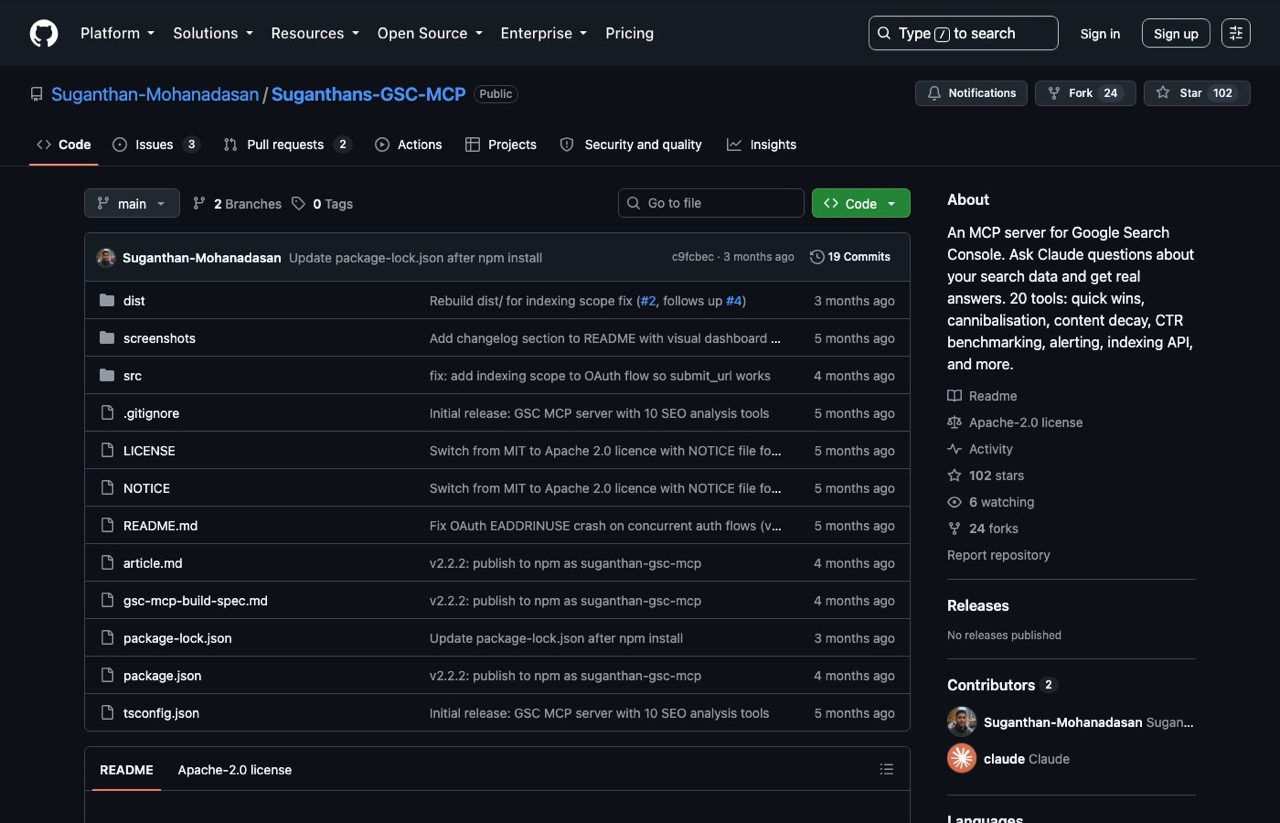The image size is (1280, 823).
Task: Click the Sign up button
Action: [x=1176, y=33]
